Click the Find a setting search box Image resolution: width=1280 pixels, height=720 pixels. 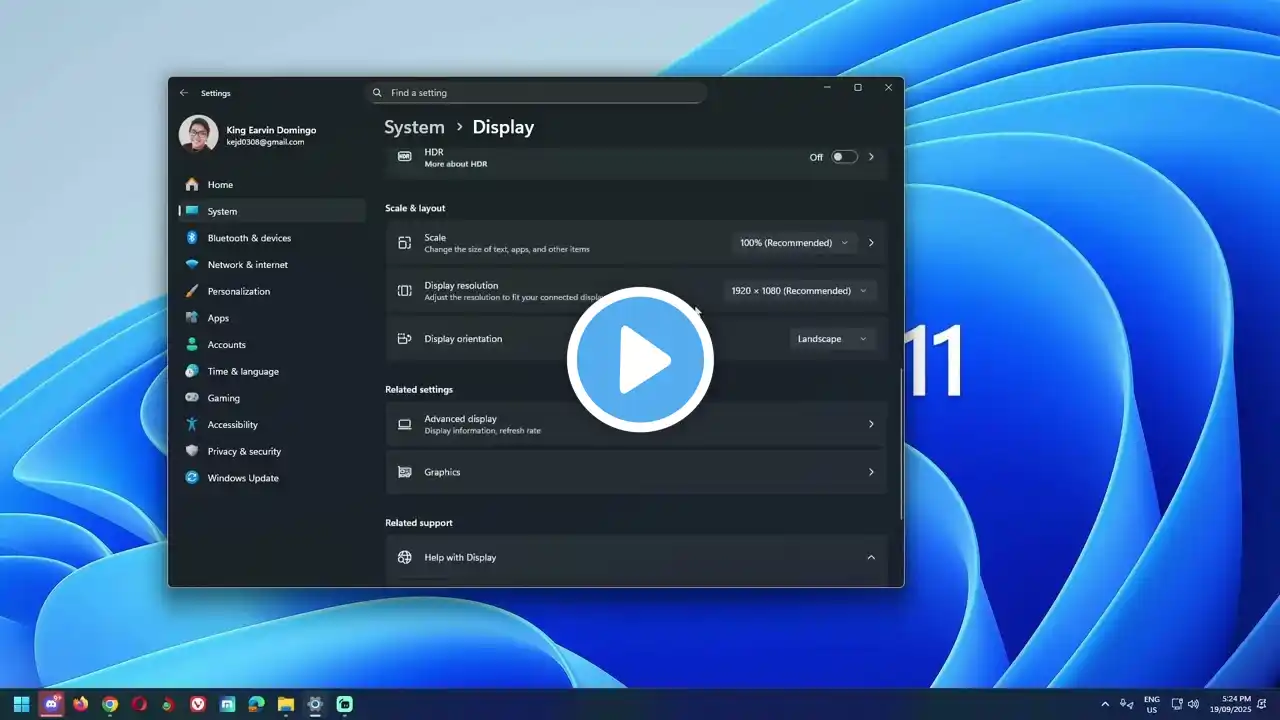coord(536,93)
